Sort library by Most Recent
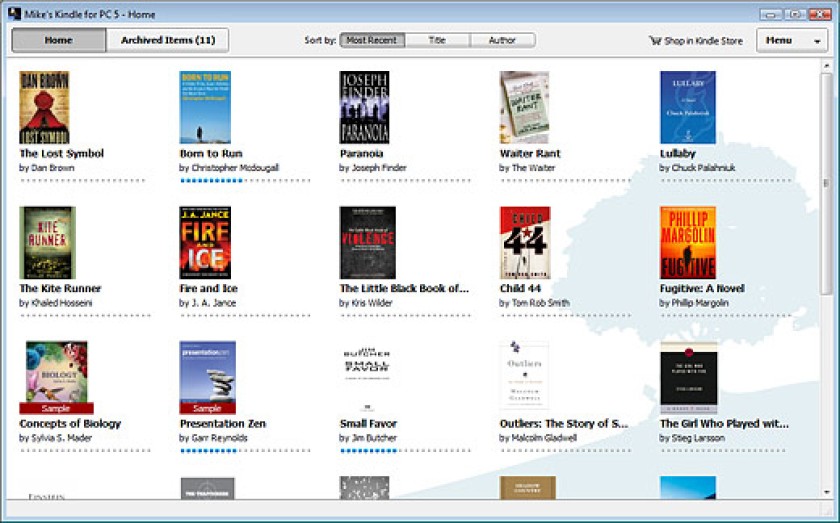 click(x=372, y=40)
